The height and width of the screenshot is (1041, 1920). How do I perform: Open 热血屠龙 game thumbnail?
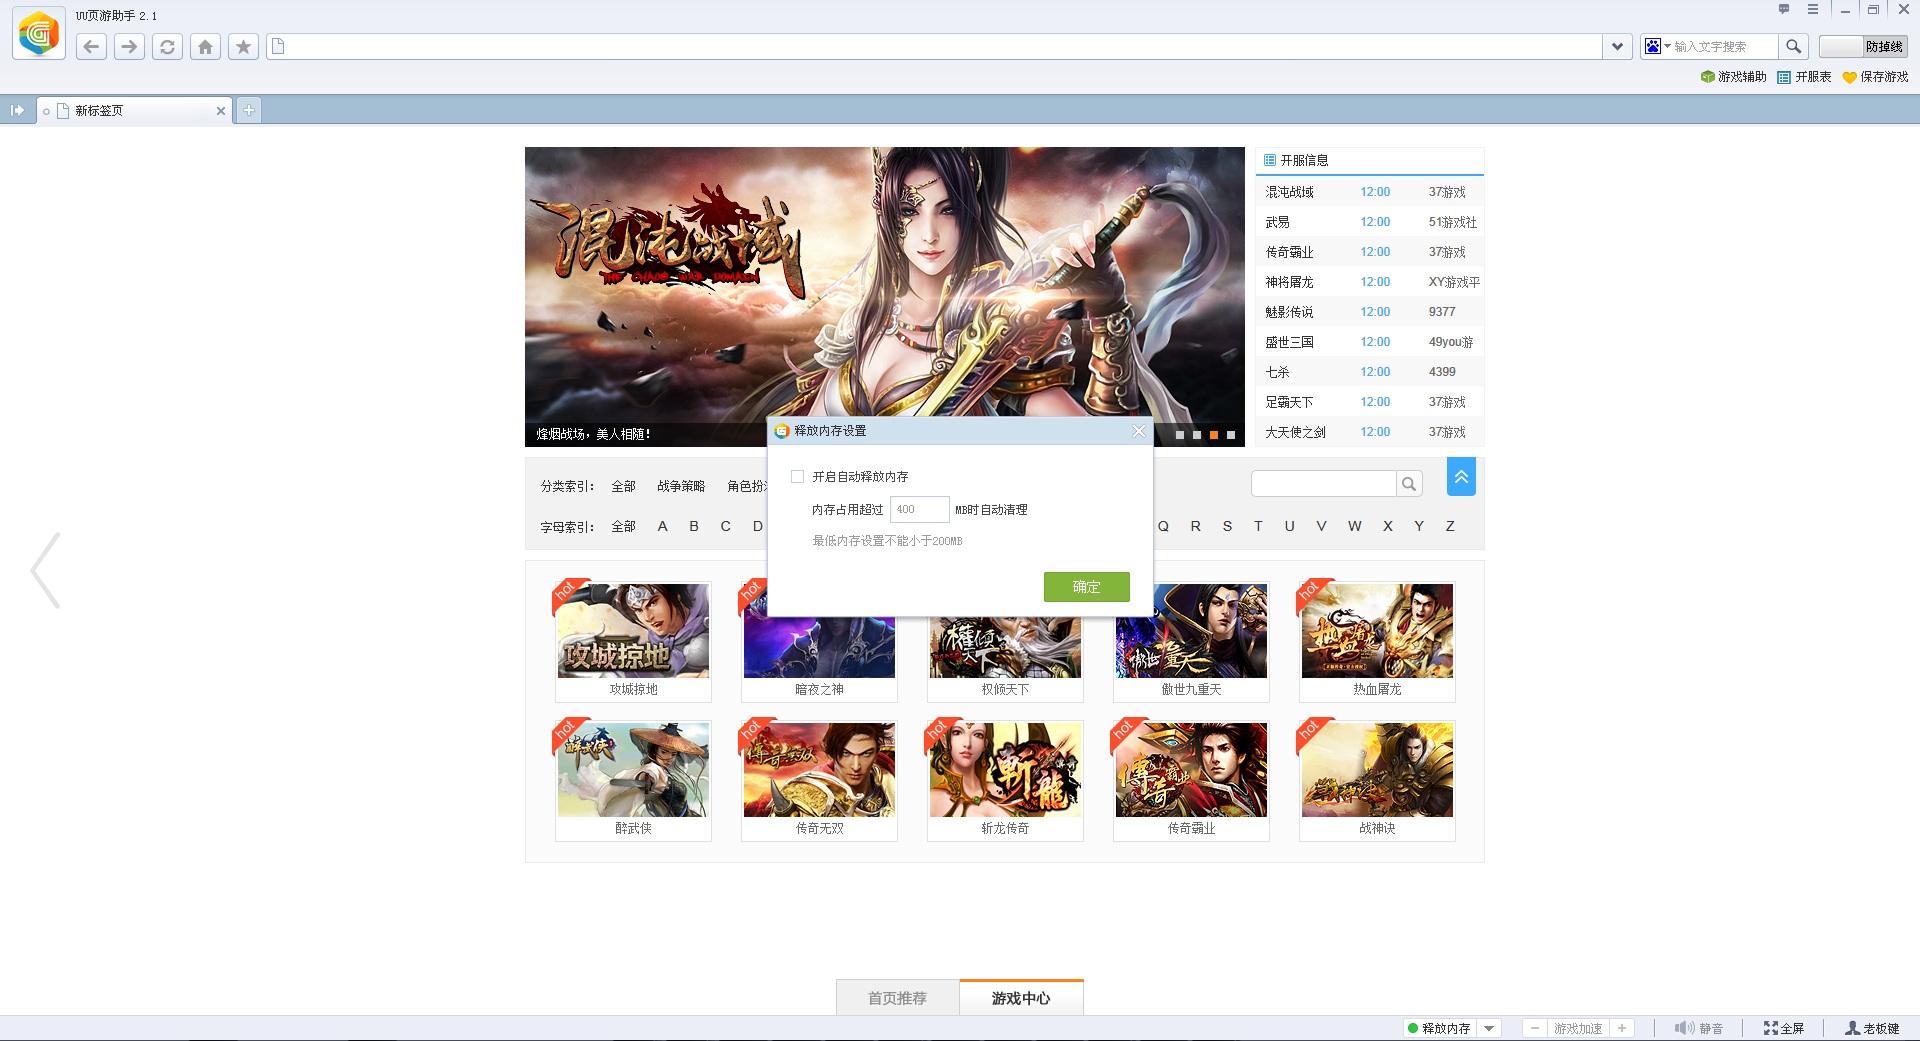click(1377, 631)
